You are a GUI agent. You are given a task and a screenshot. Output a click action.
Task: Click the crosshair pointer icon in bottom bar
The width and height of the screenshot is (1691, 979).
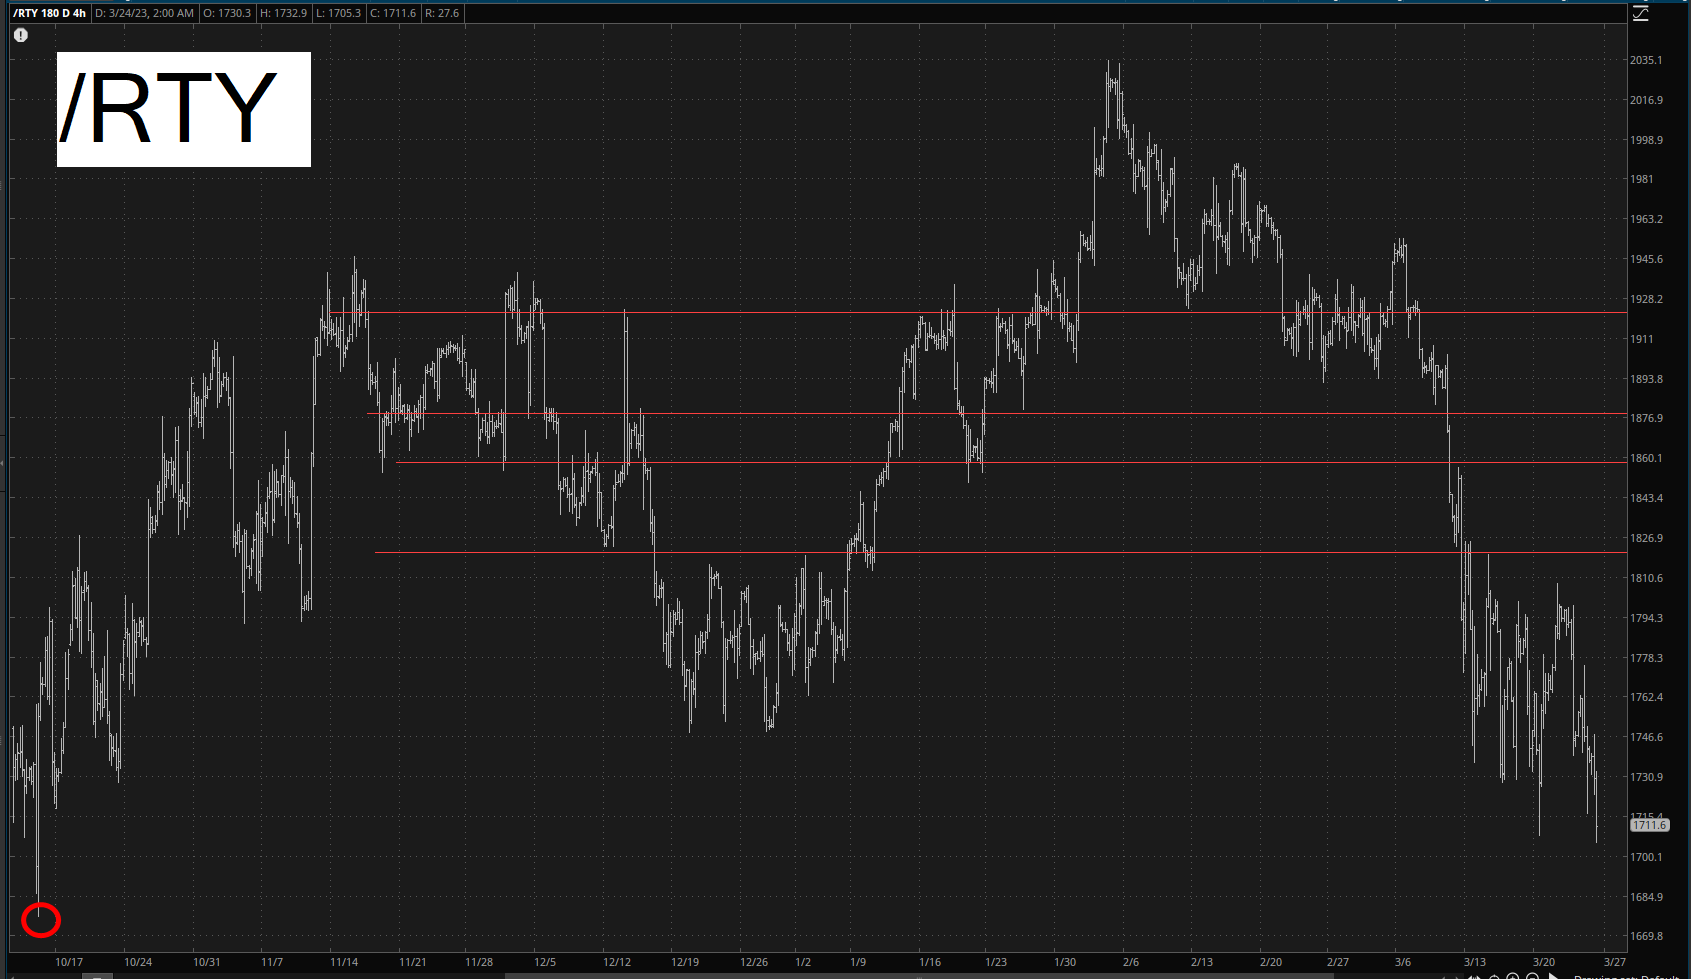(1494, 976)
